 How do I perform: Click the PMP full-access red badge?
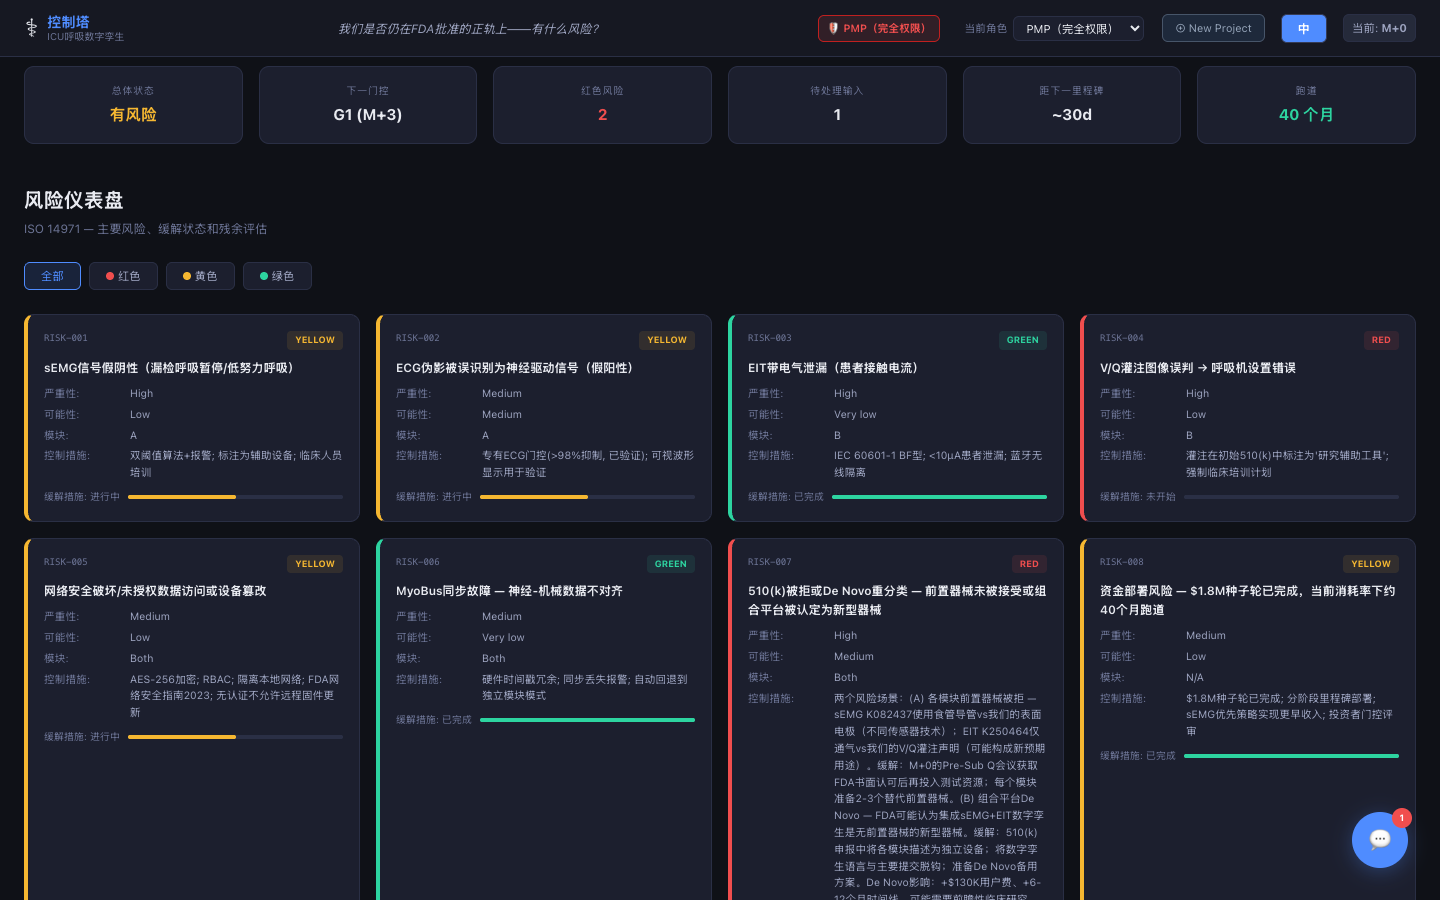879,28
